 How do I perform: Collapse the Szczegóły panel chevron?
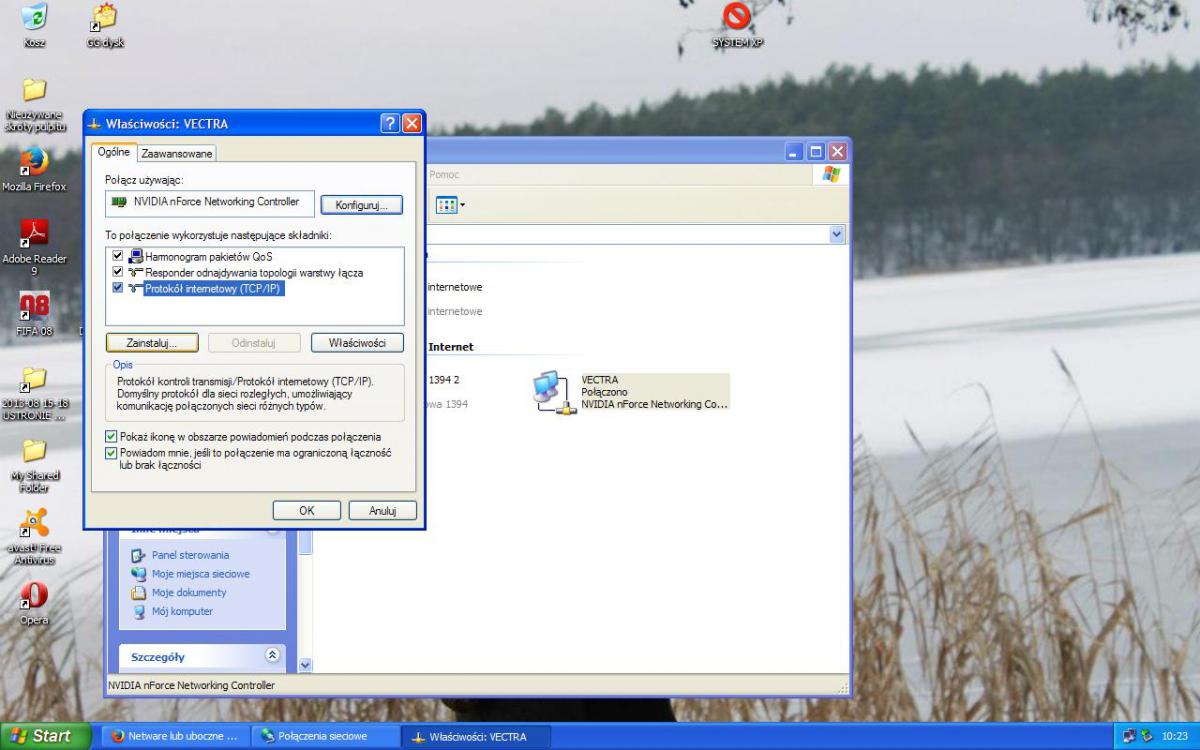272,656
